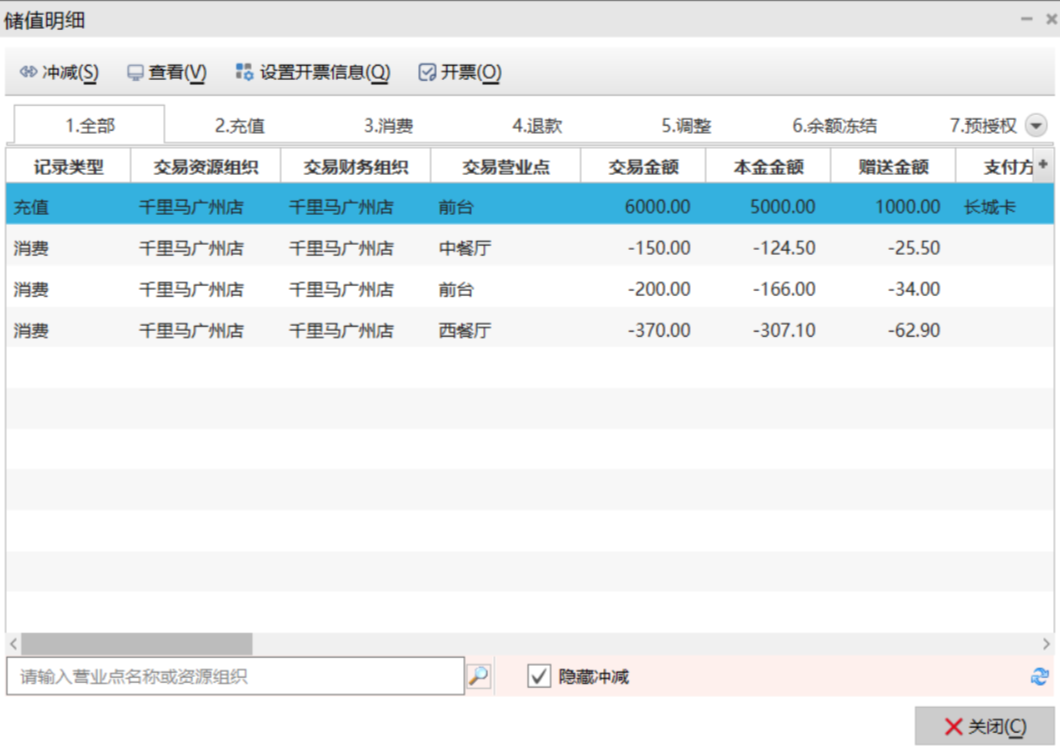Open 查看 view record icon
Viewport: 1060px width, 746px height.
click(x=135, y=72)
